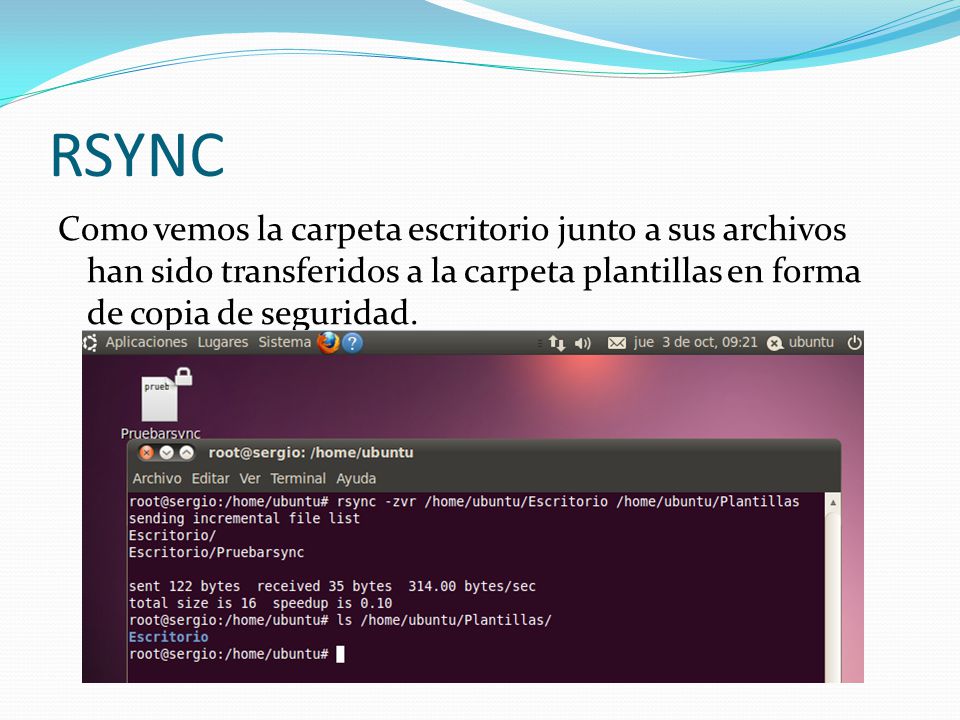Click the 'sending incremental file list' line
960x720 pixels.
[x=244, y=519]
